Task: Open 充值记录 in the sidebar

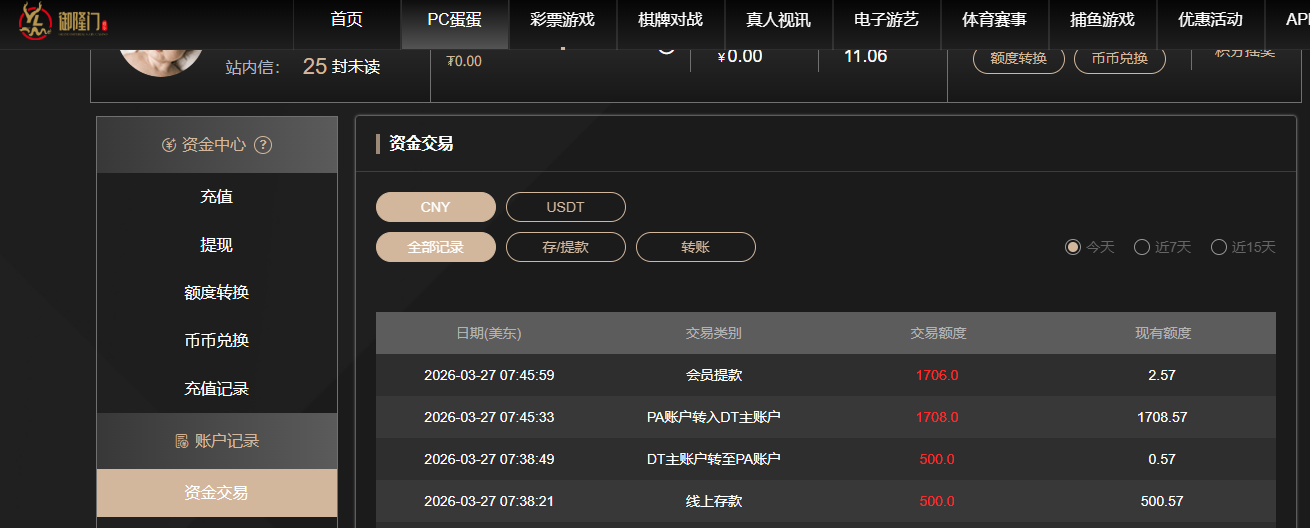Action: (217, 389)
